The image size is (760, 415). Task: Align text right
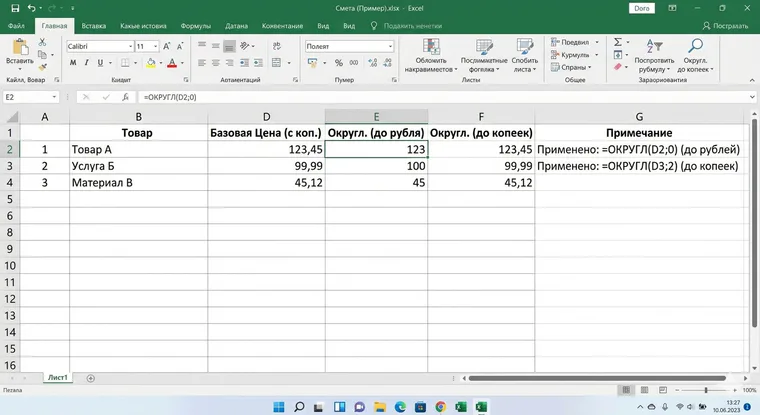[229, 63]
